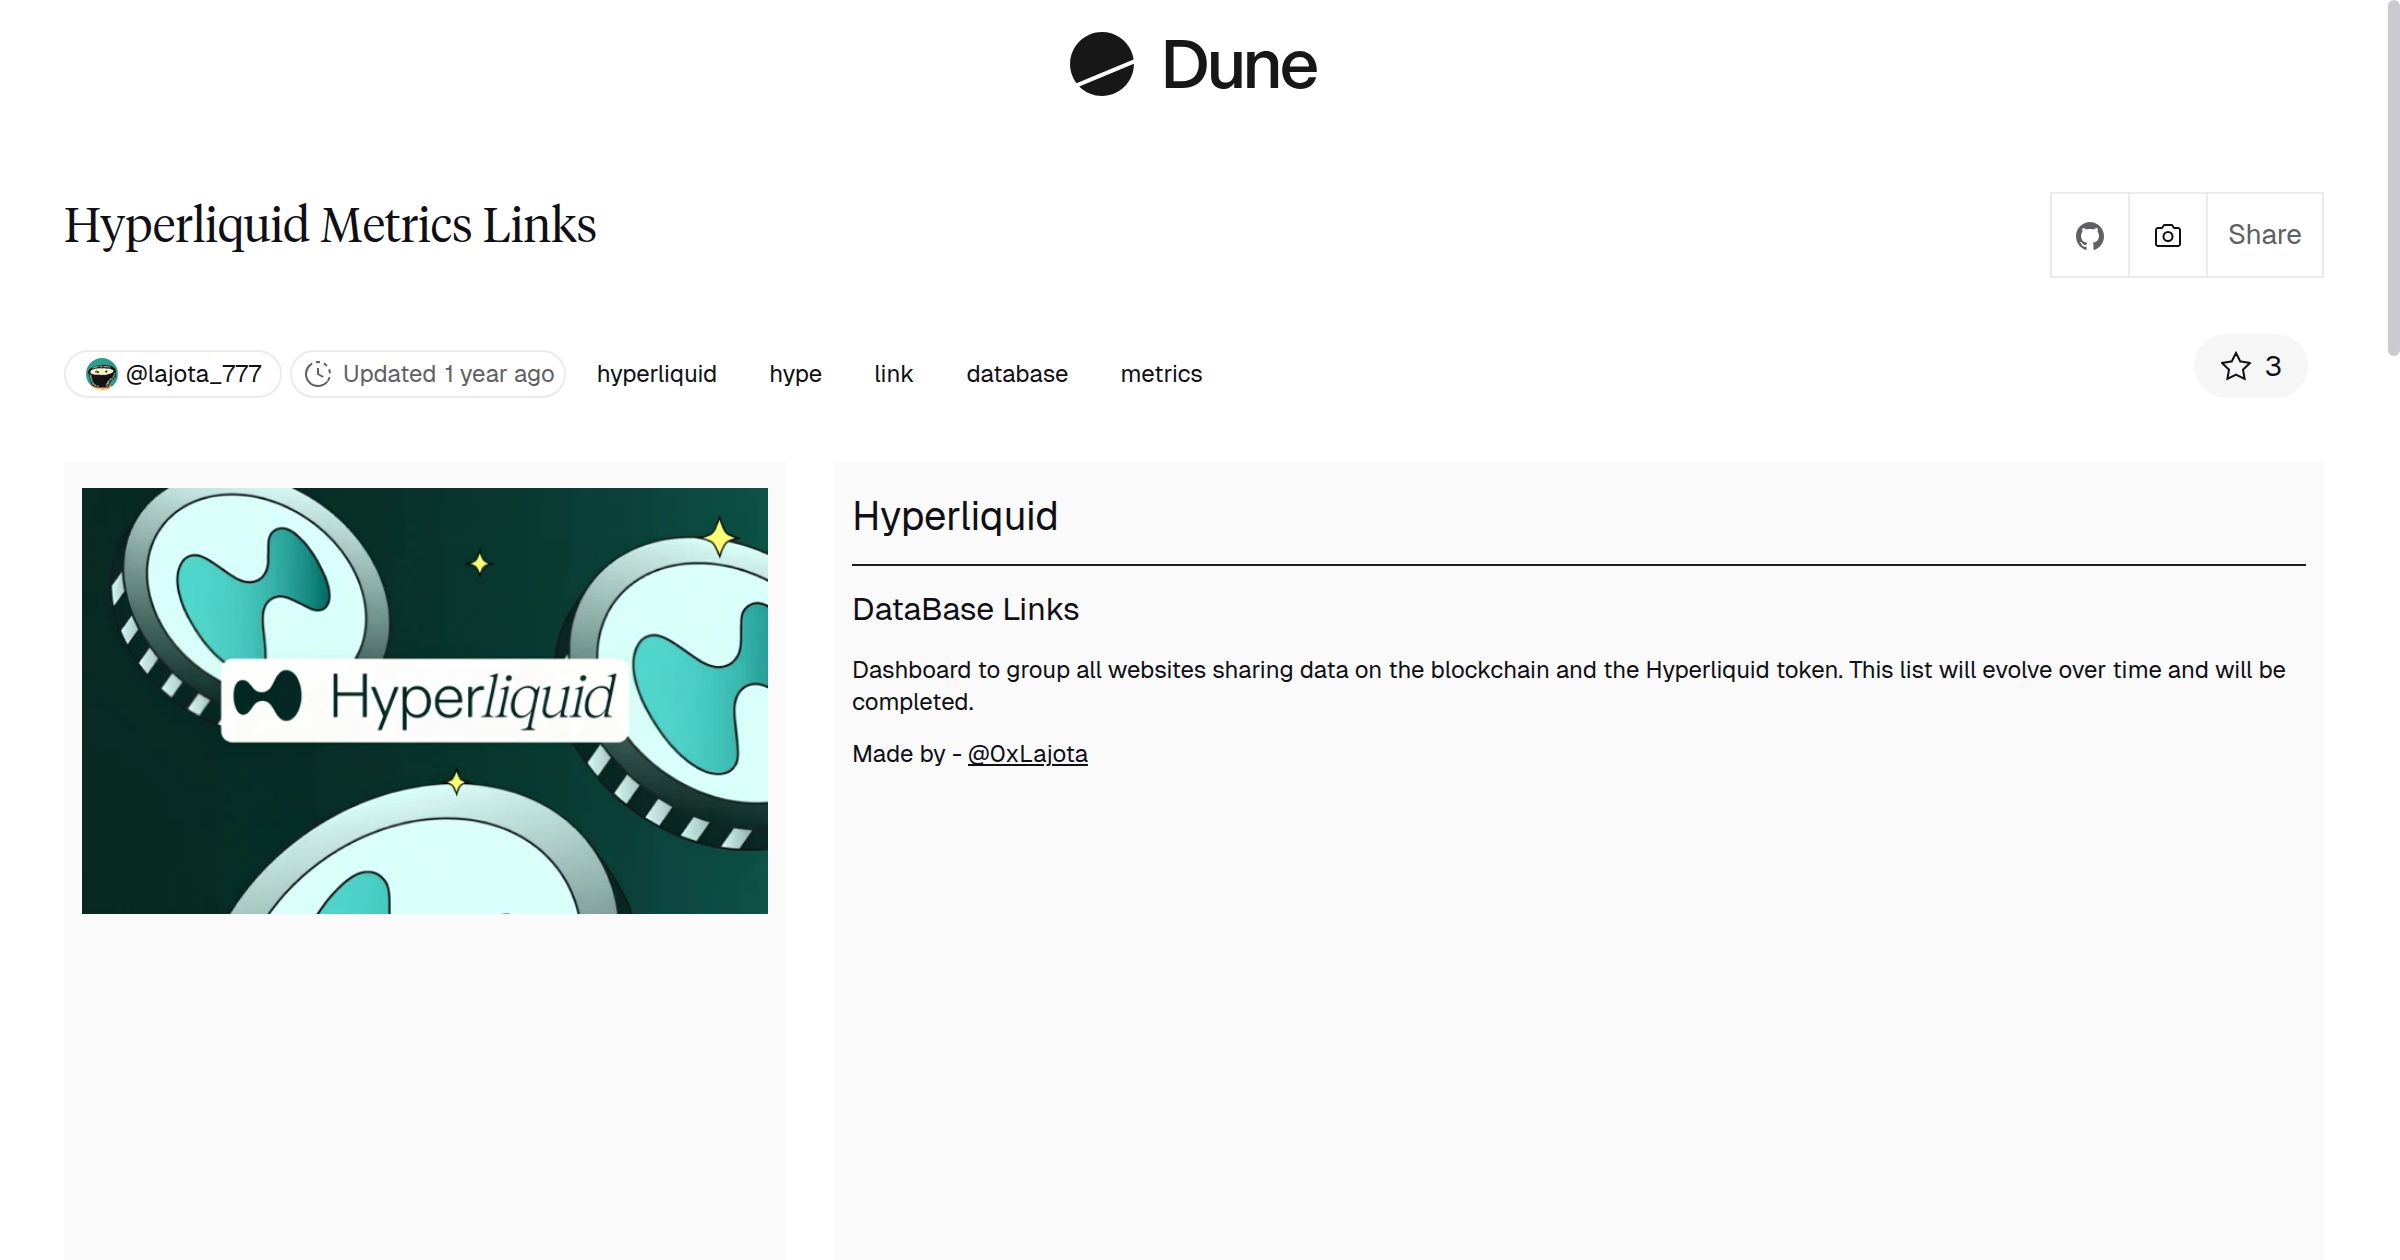Open the @0xLajota profile link
The height and width of the screenshot is (1260, 2400).
(x=1027, y=753)
